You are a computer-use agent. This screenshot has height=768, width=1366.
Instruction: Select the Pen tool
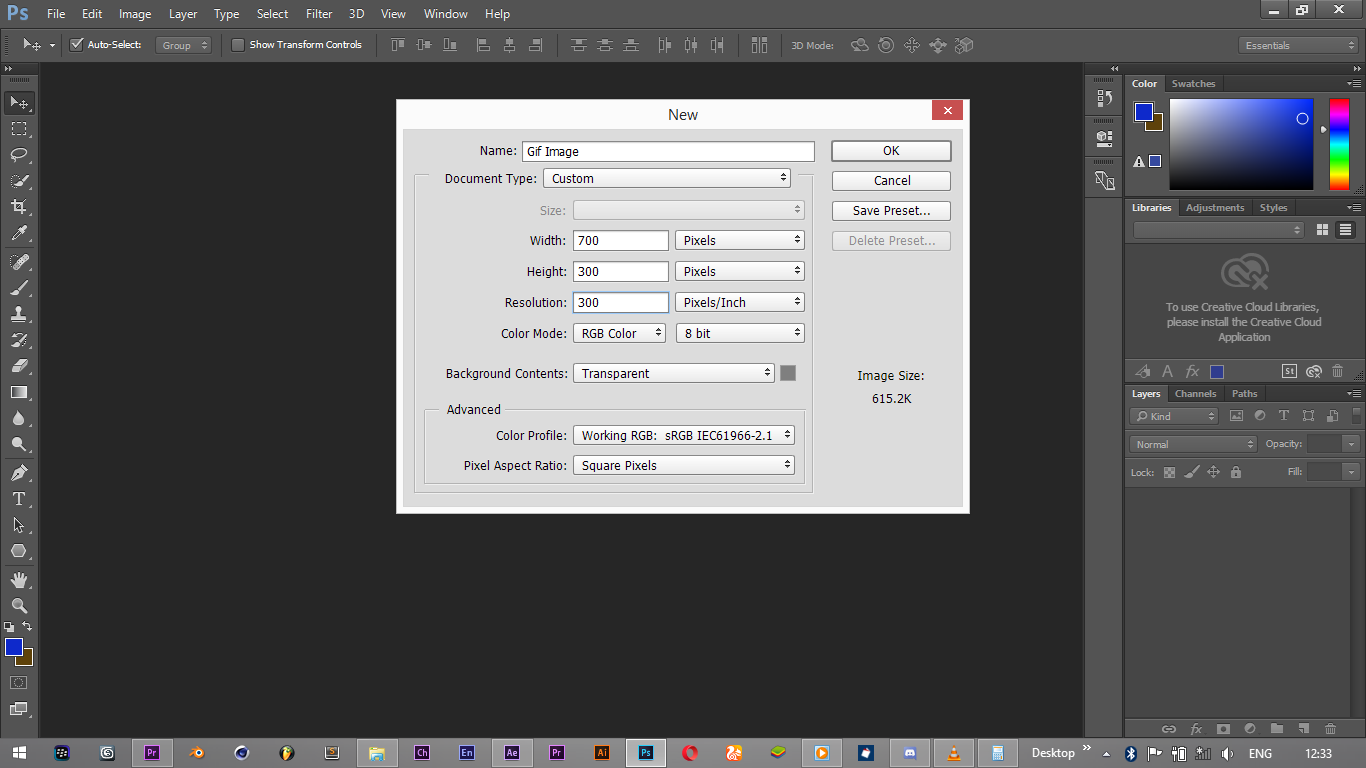pos(19,472)
